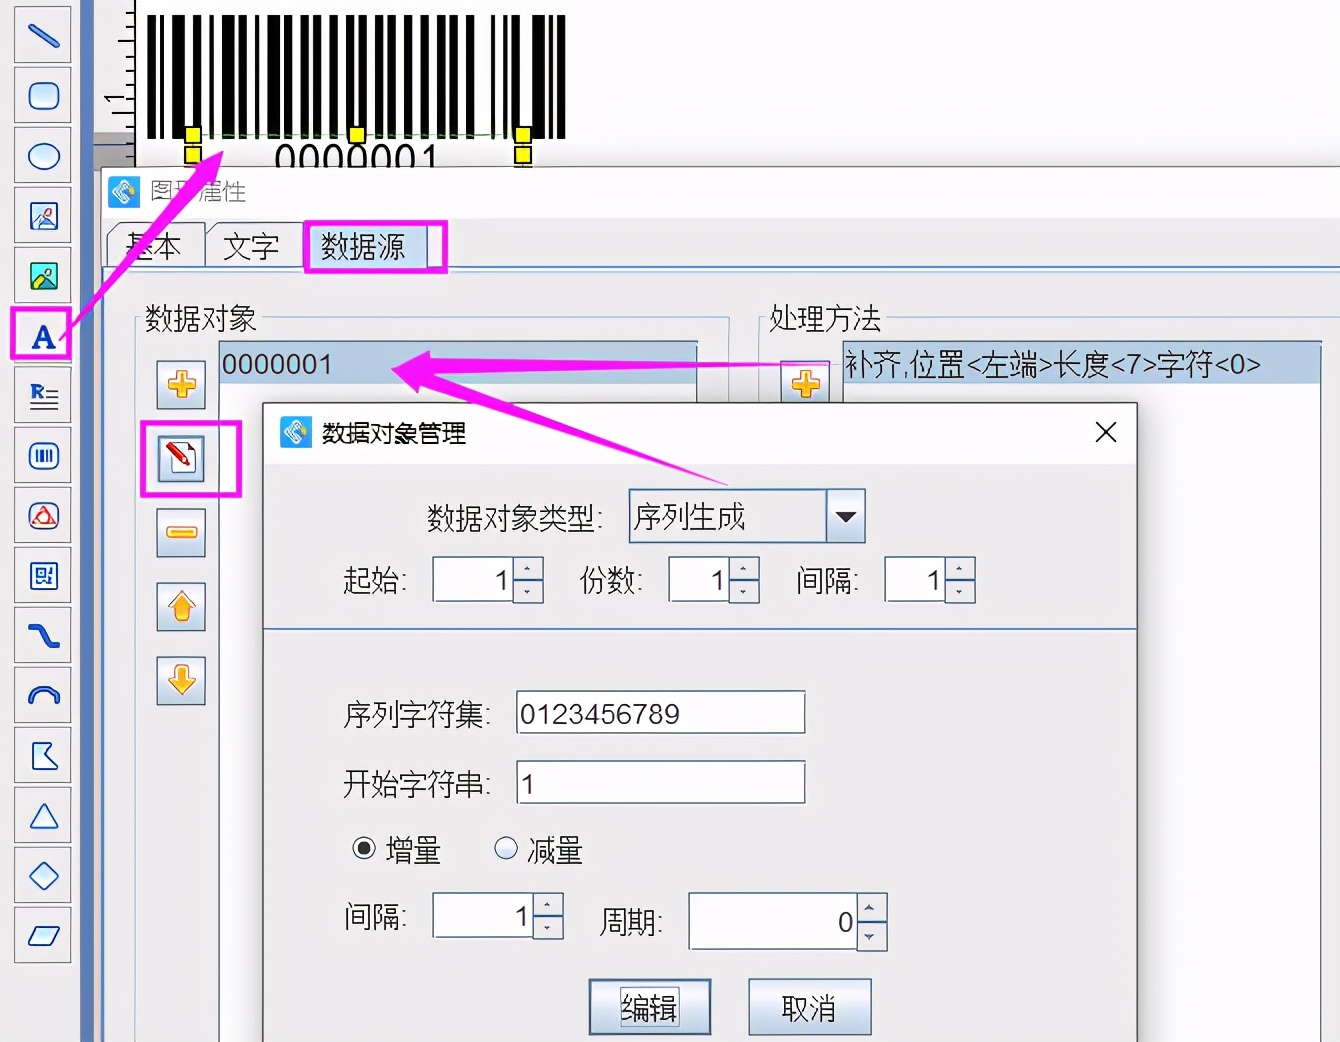Image resolution: width=1340 pixels, height=1042 pixels.
Task: Increase the 份数 value with up arrow
Action: click(744, 569)
